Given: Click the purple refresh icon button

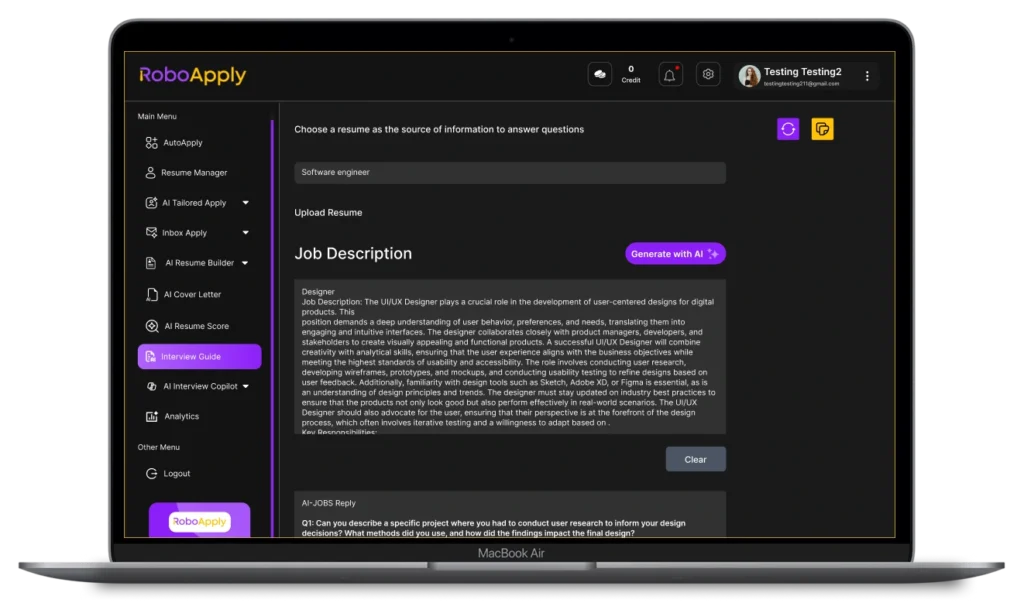Looking at the screenshot, I should pyautogui.click(x=788, y=129).
